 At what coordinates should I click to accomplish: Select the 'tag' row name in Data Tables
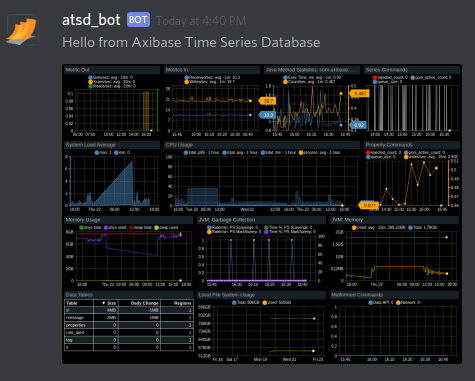tap(69, 340)
